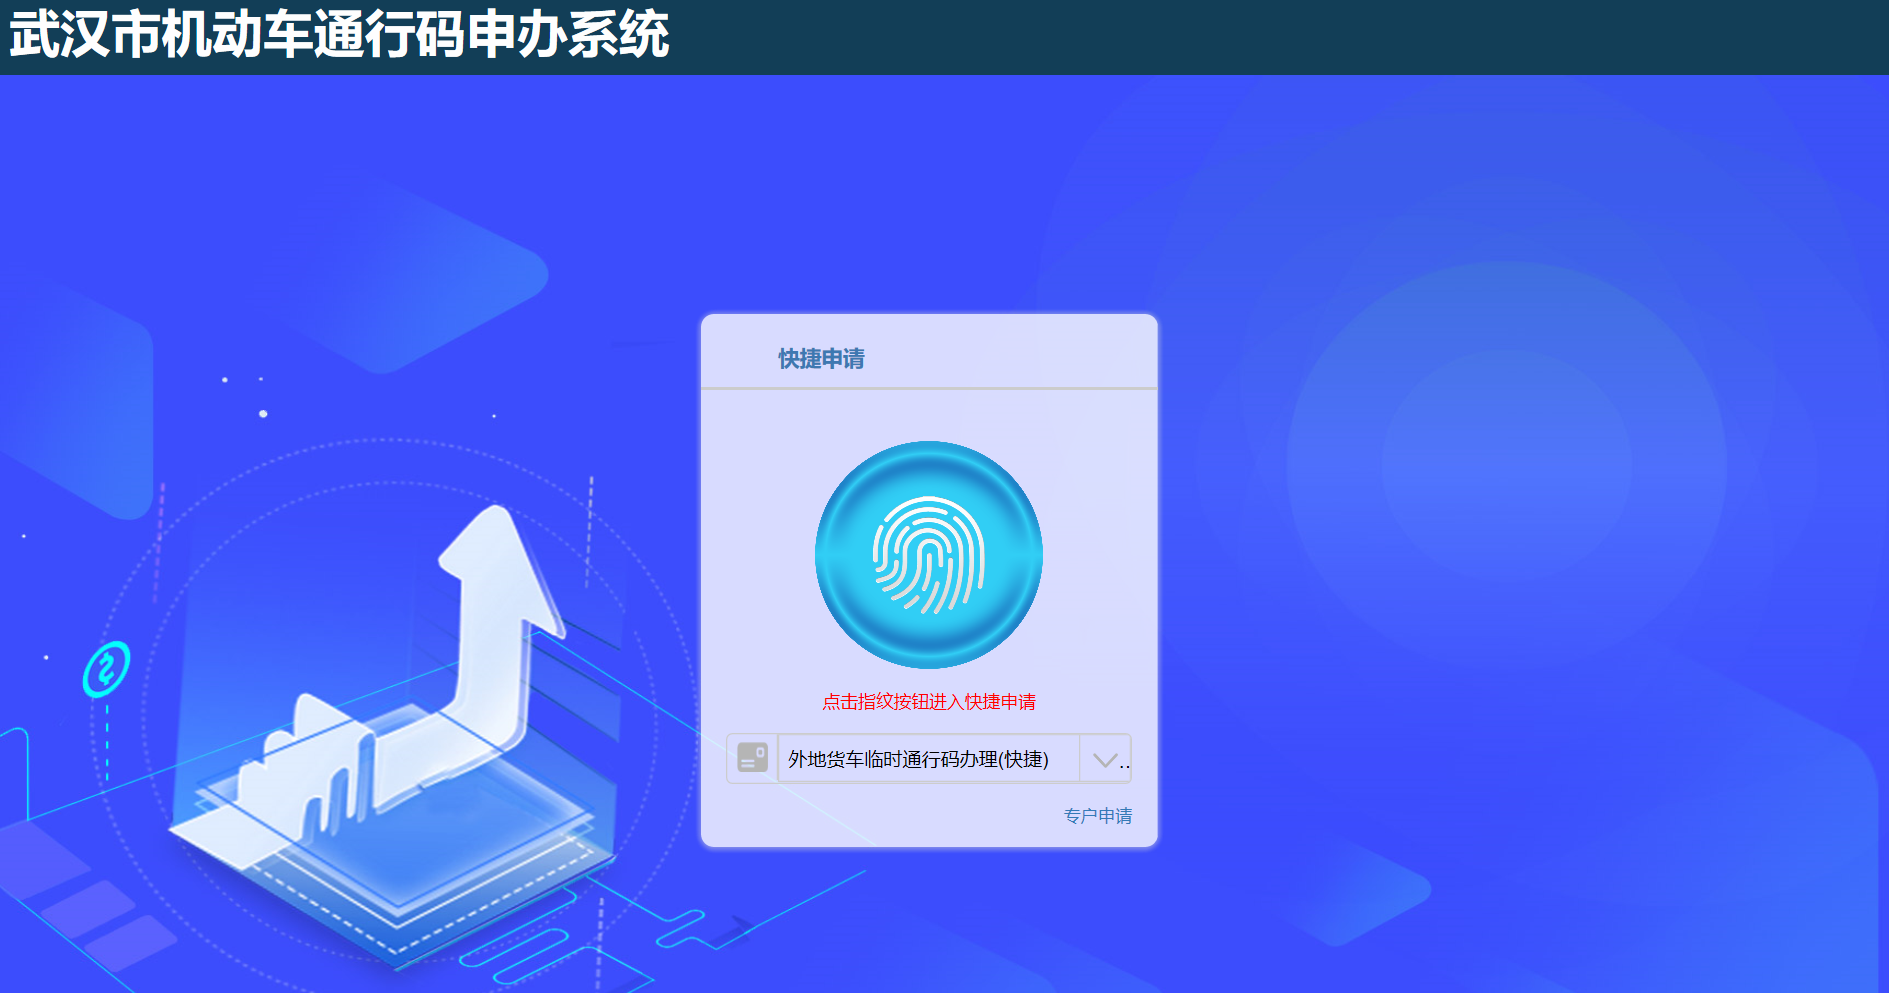The width and height of the screenshot is (1889, 993).
Task: Open the 专户申请 link
Action: pos(1098,816)
